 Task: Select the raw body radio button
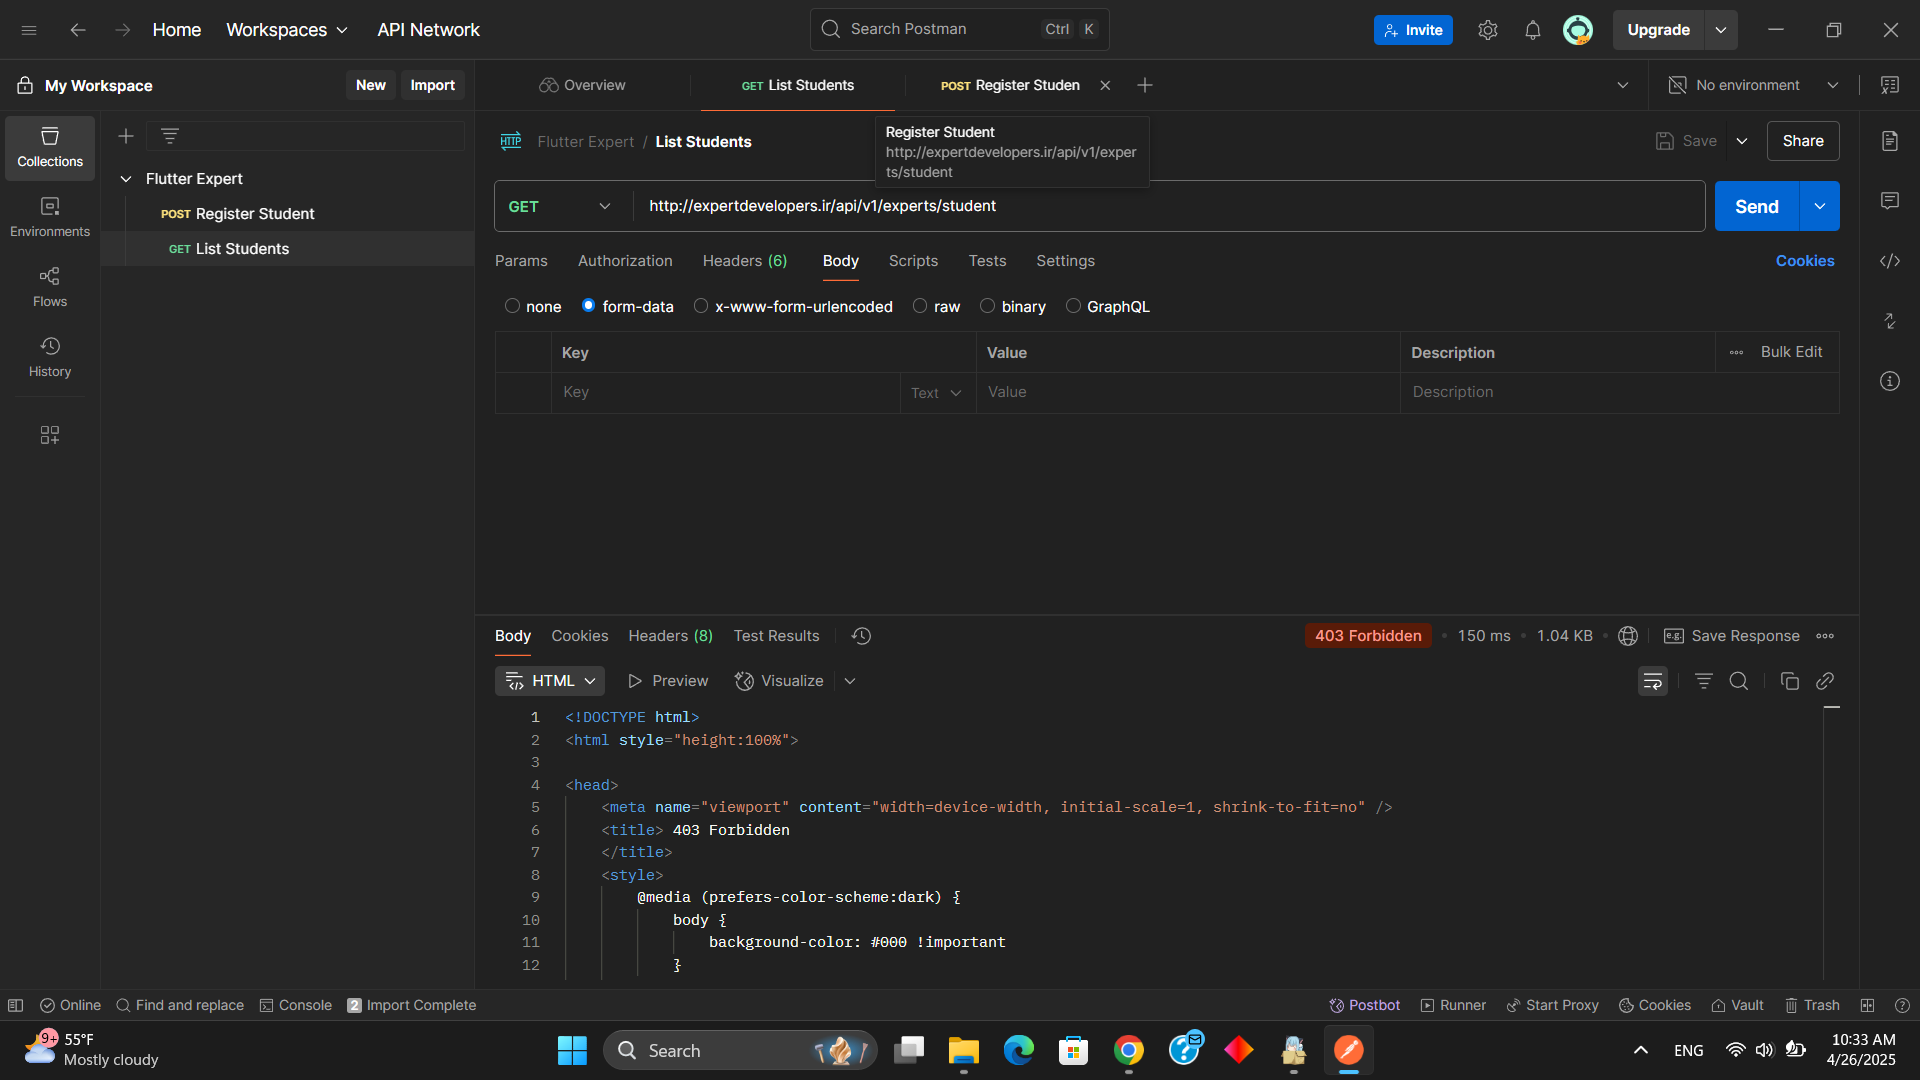coord(920,306)
